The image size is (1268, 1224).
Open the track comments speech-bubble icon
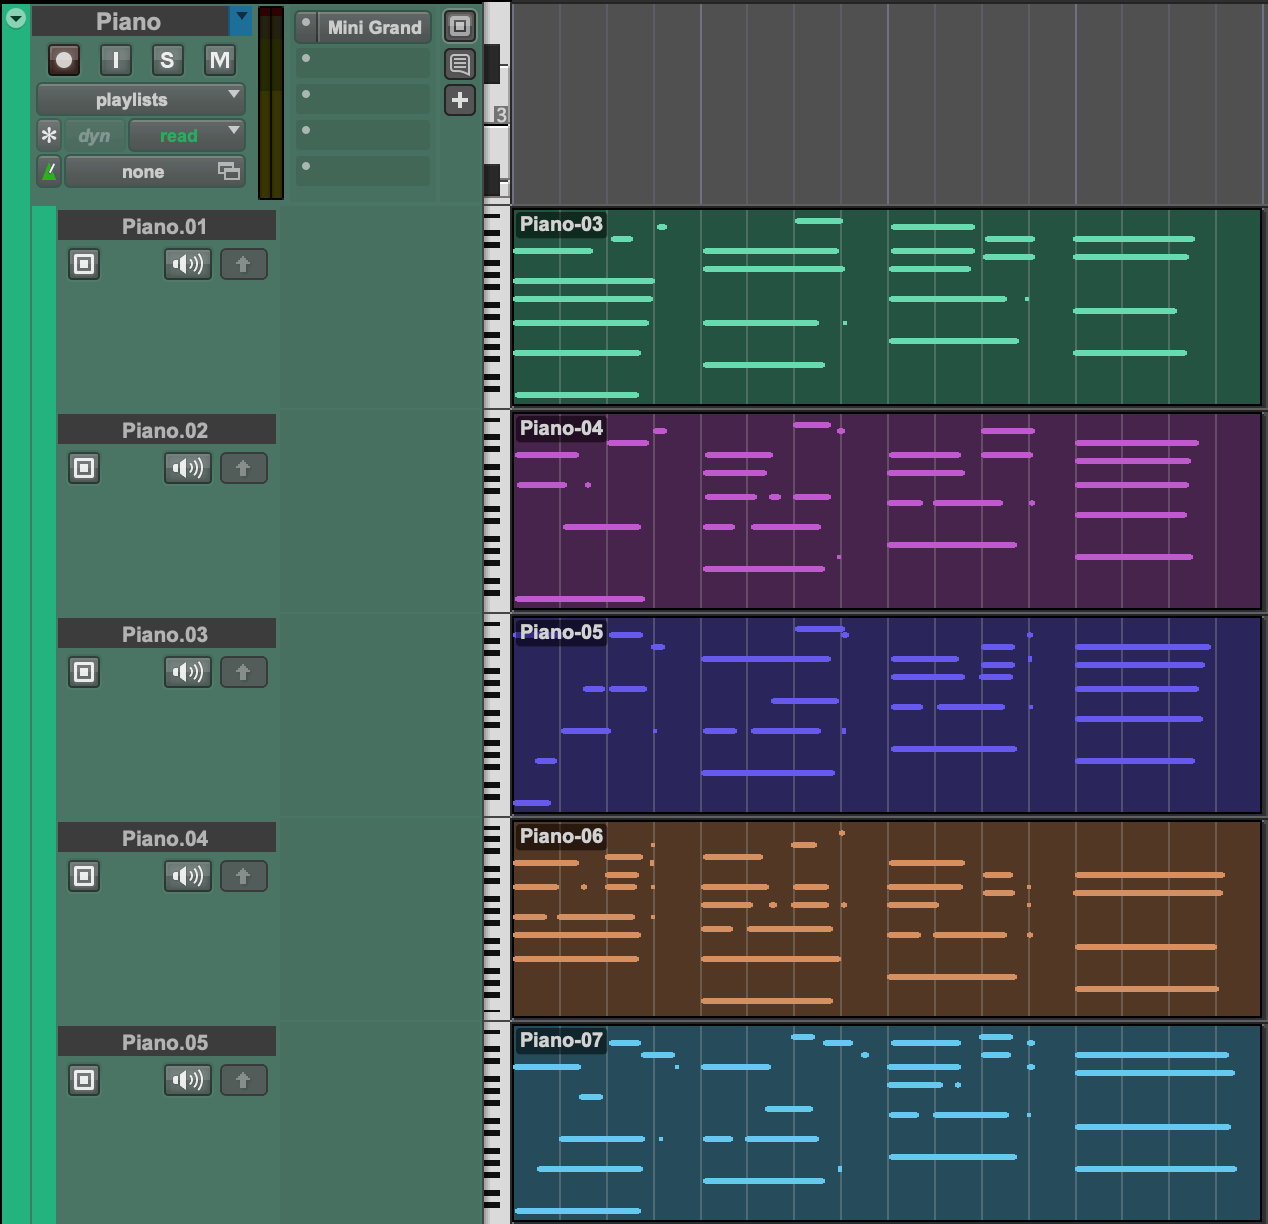460,64
